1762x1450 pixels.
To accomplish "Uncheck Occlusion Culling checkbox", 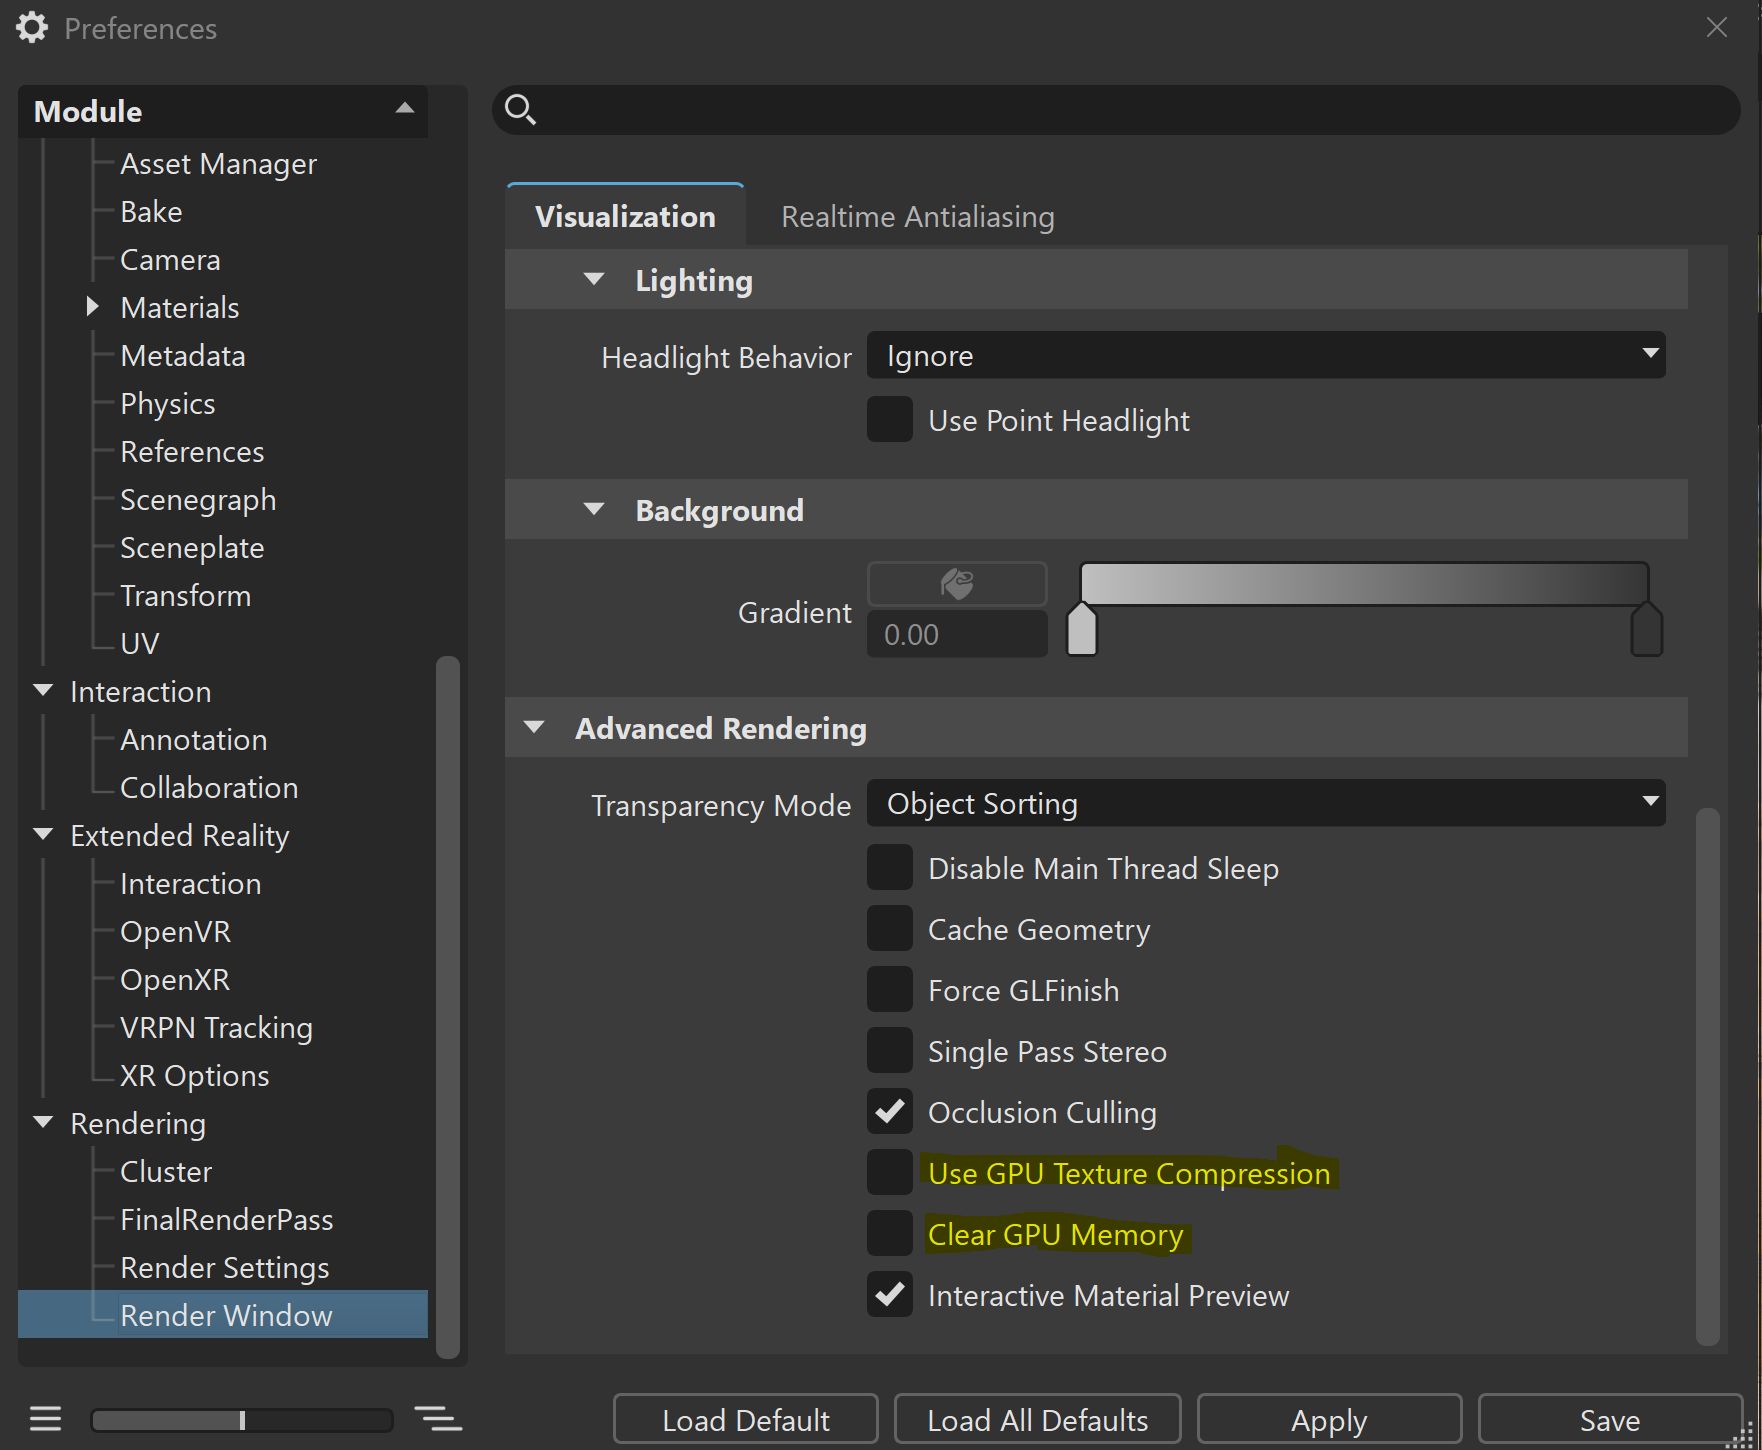I will tap(890, 1111).
